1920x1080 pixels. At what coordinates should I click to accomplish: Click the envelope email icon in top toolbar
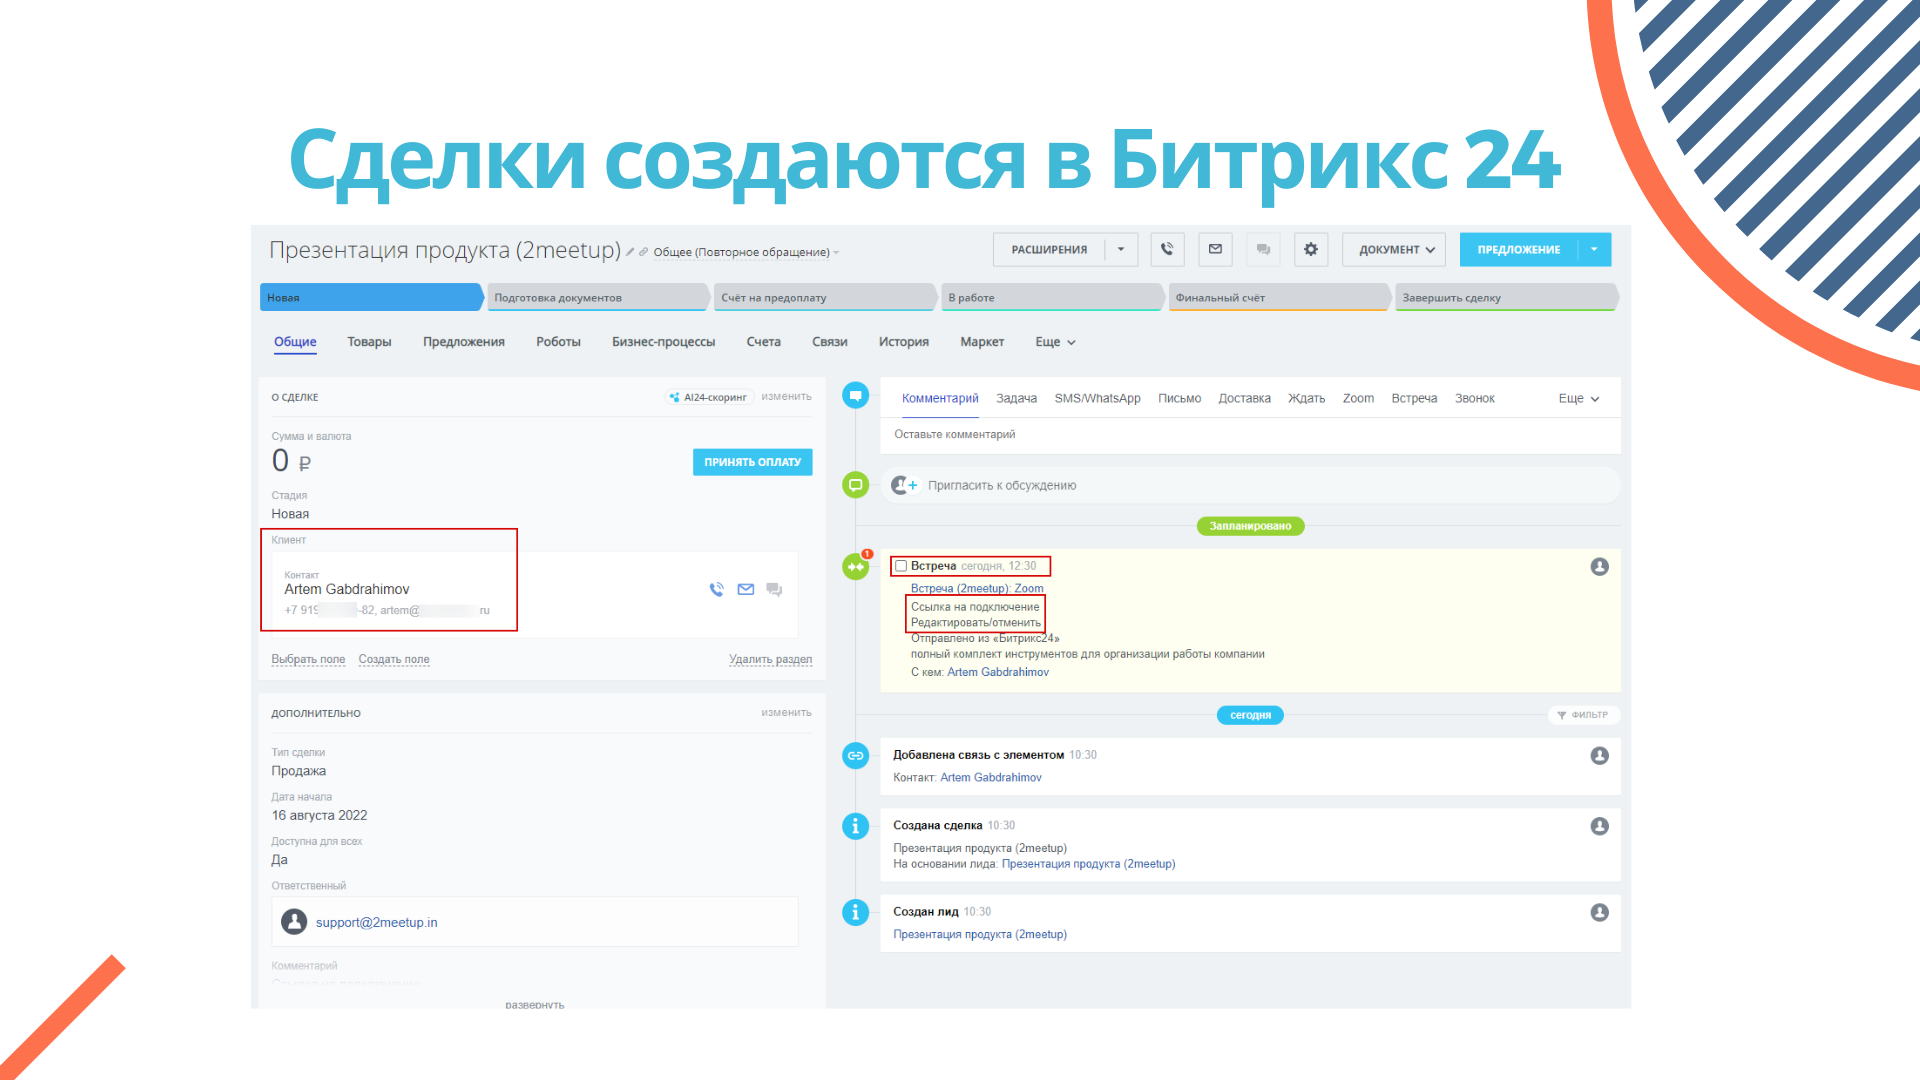1215,249
